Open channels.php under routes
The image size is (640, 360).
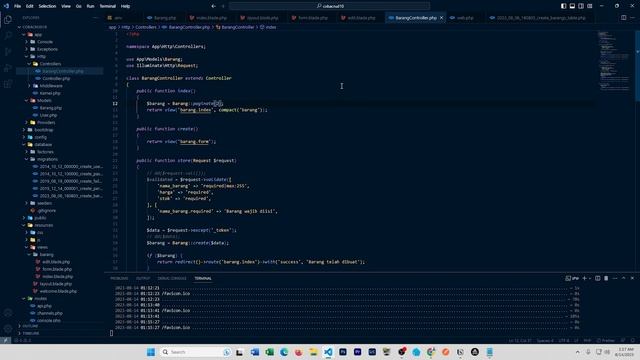49,313
